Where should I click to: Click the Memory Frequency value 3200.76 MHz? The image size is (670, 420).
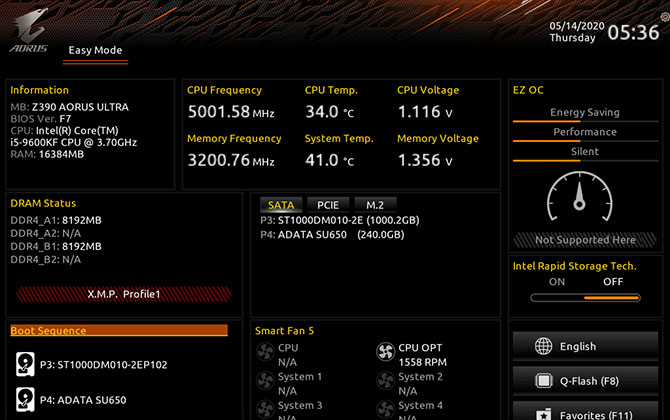click(231, 160)
